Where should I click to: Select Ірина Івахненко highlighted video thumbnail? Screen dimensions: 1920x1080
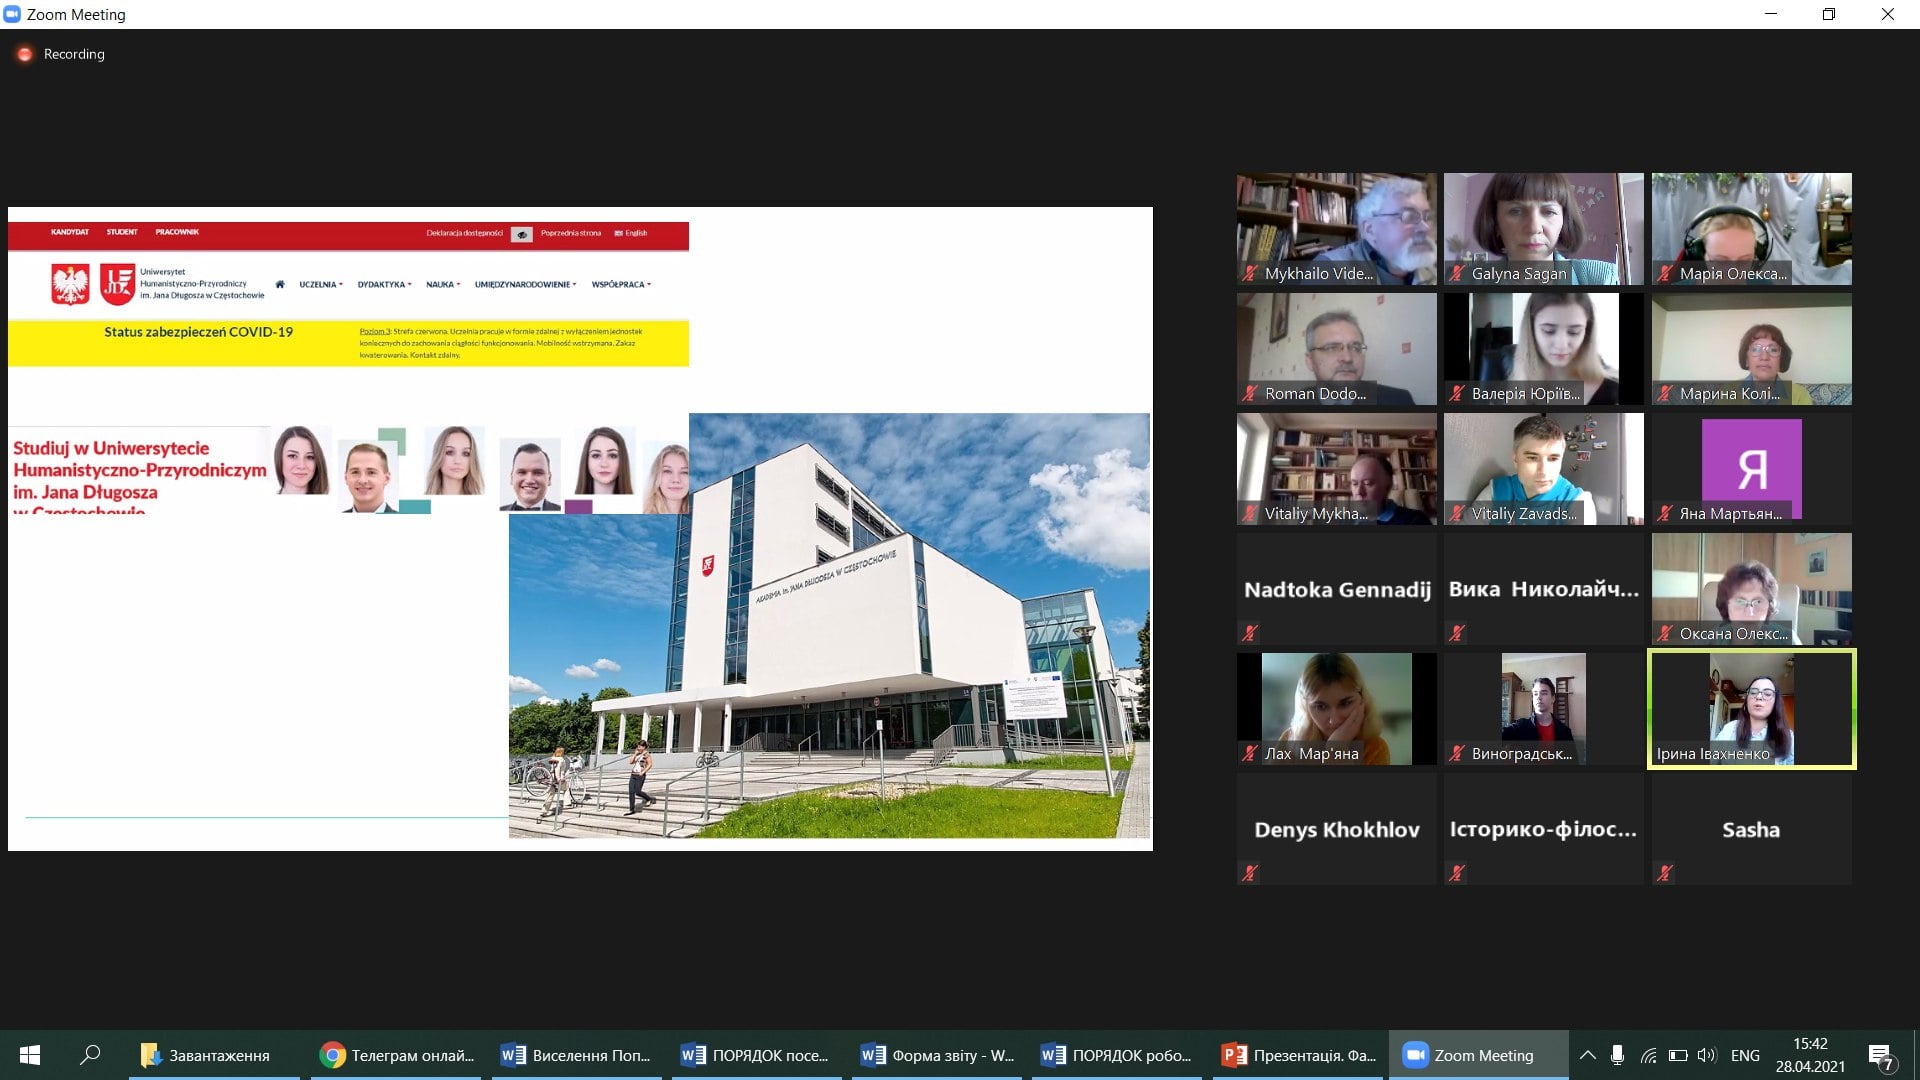[x=1751, y=708]
